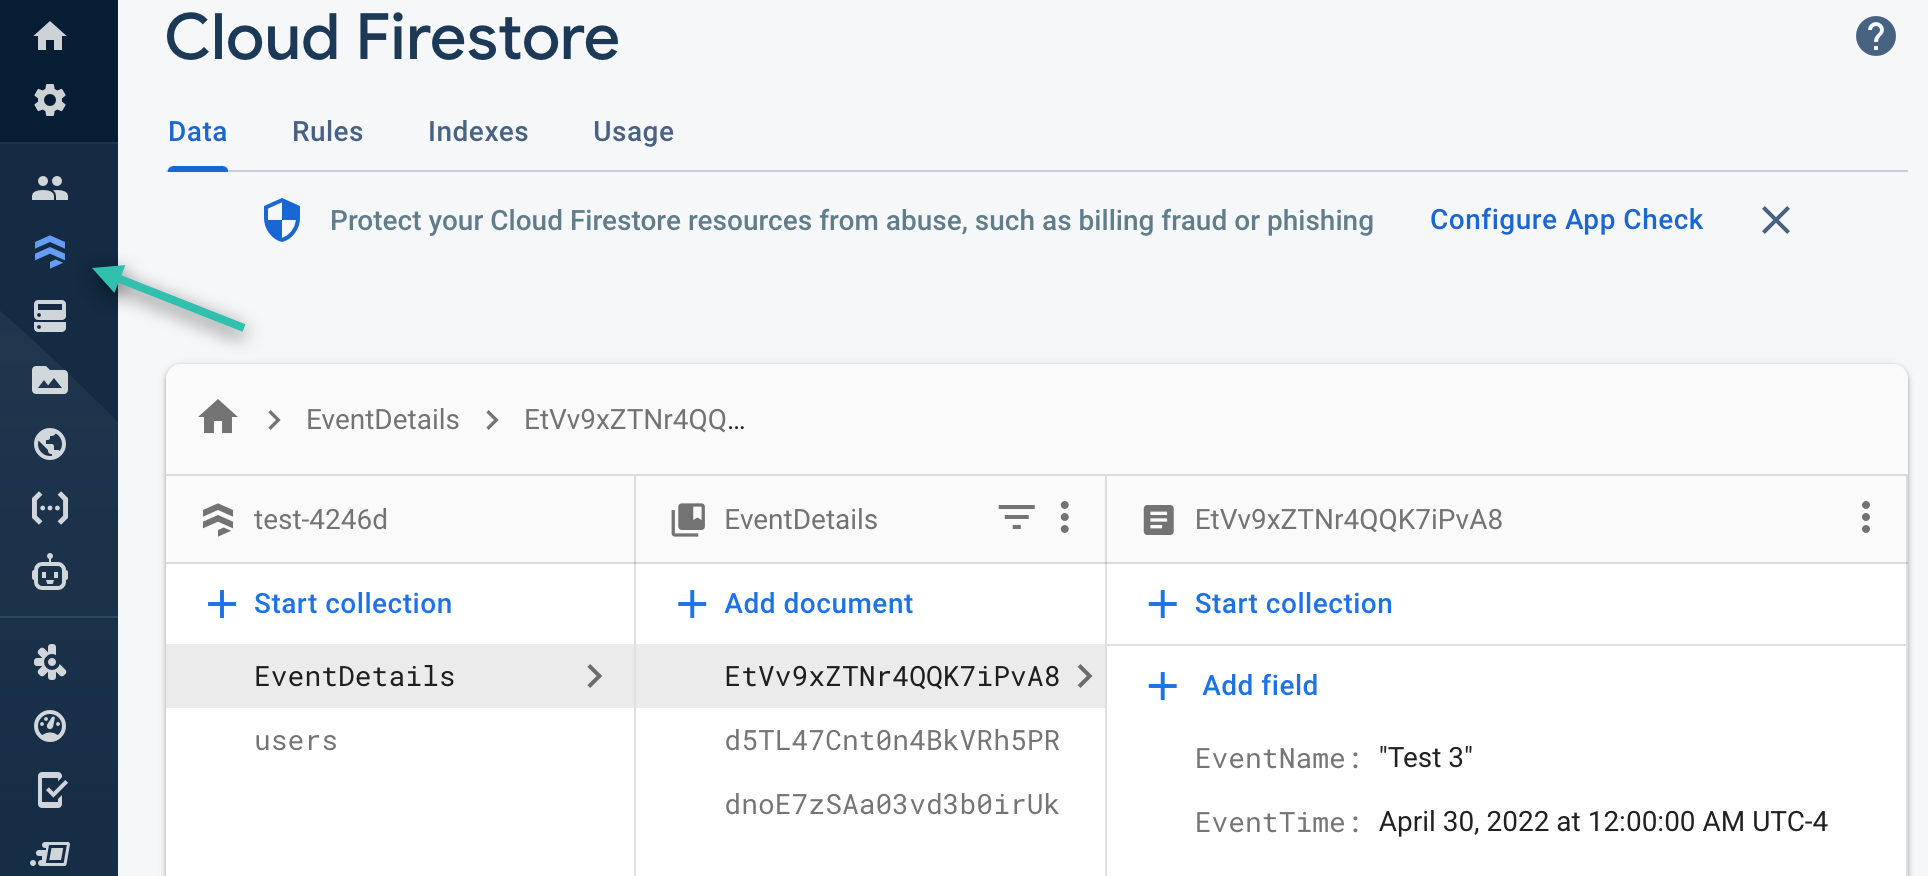Expand EventDetails collection chevron

pos(595,676)
